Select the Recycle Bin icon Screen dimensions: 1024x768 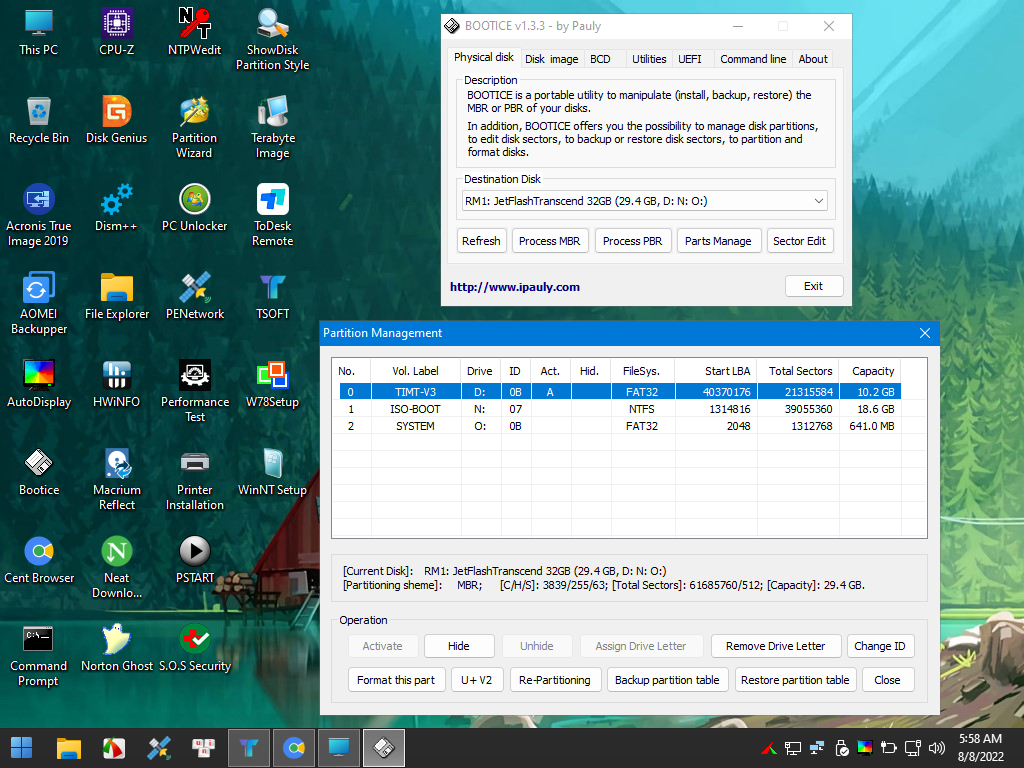[39, 120]
